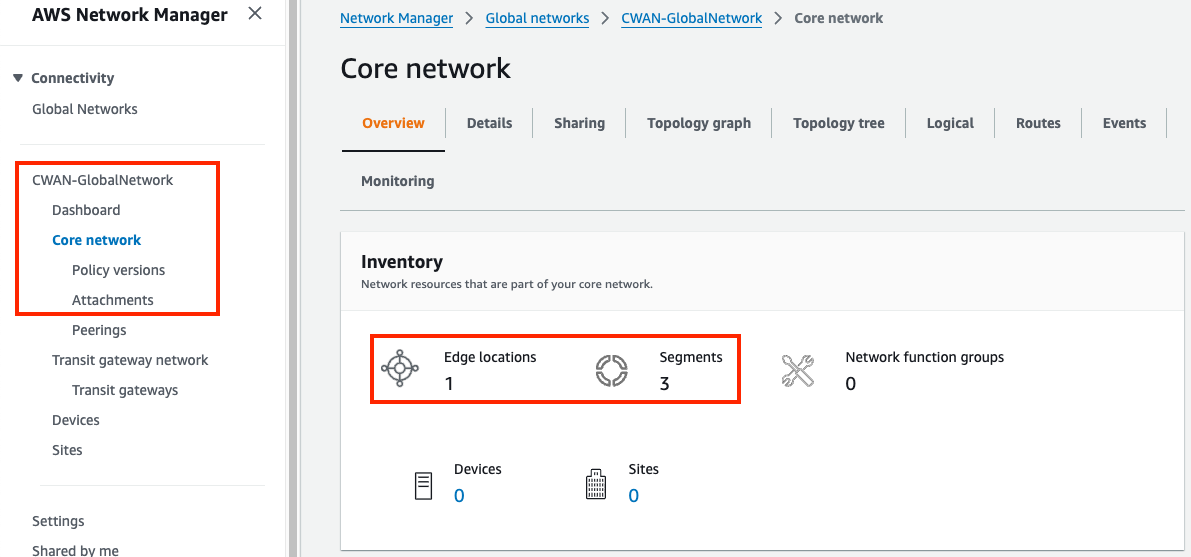Switch to the Events tab
The width and height of the screenshot is (1191, 557).
(1124, 123)
